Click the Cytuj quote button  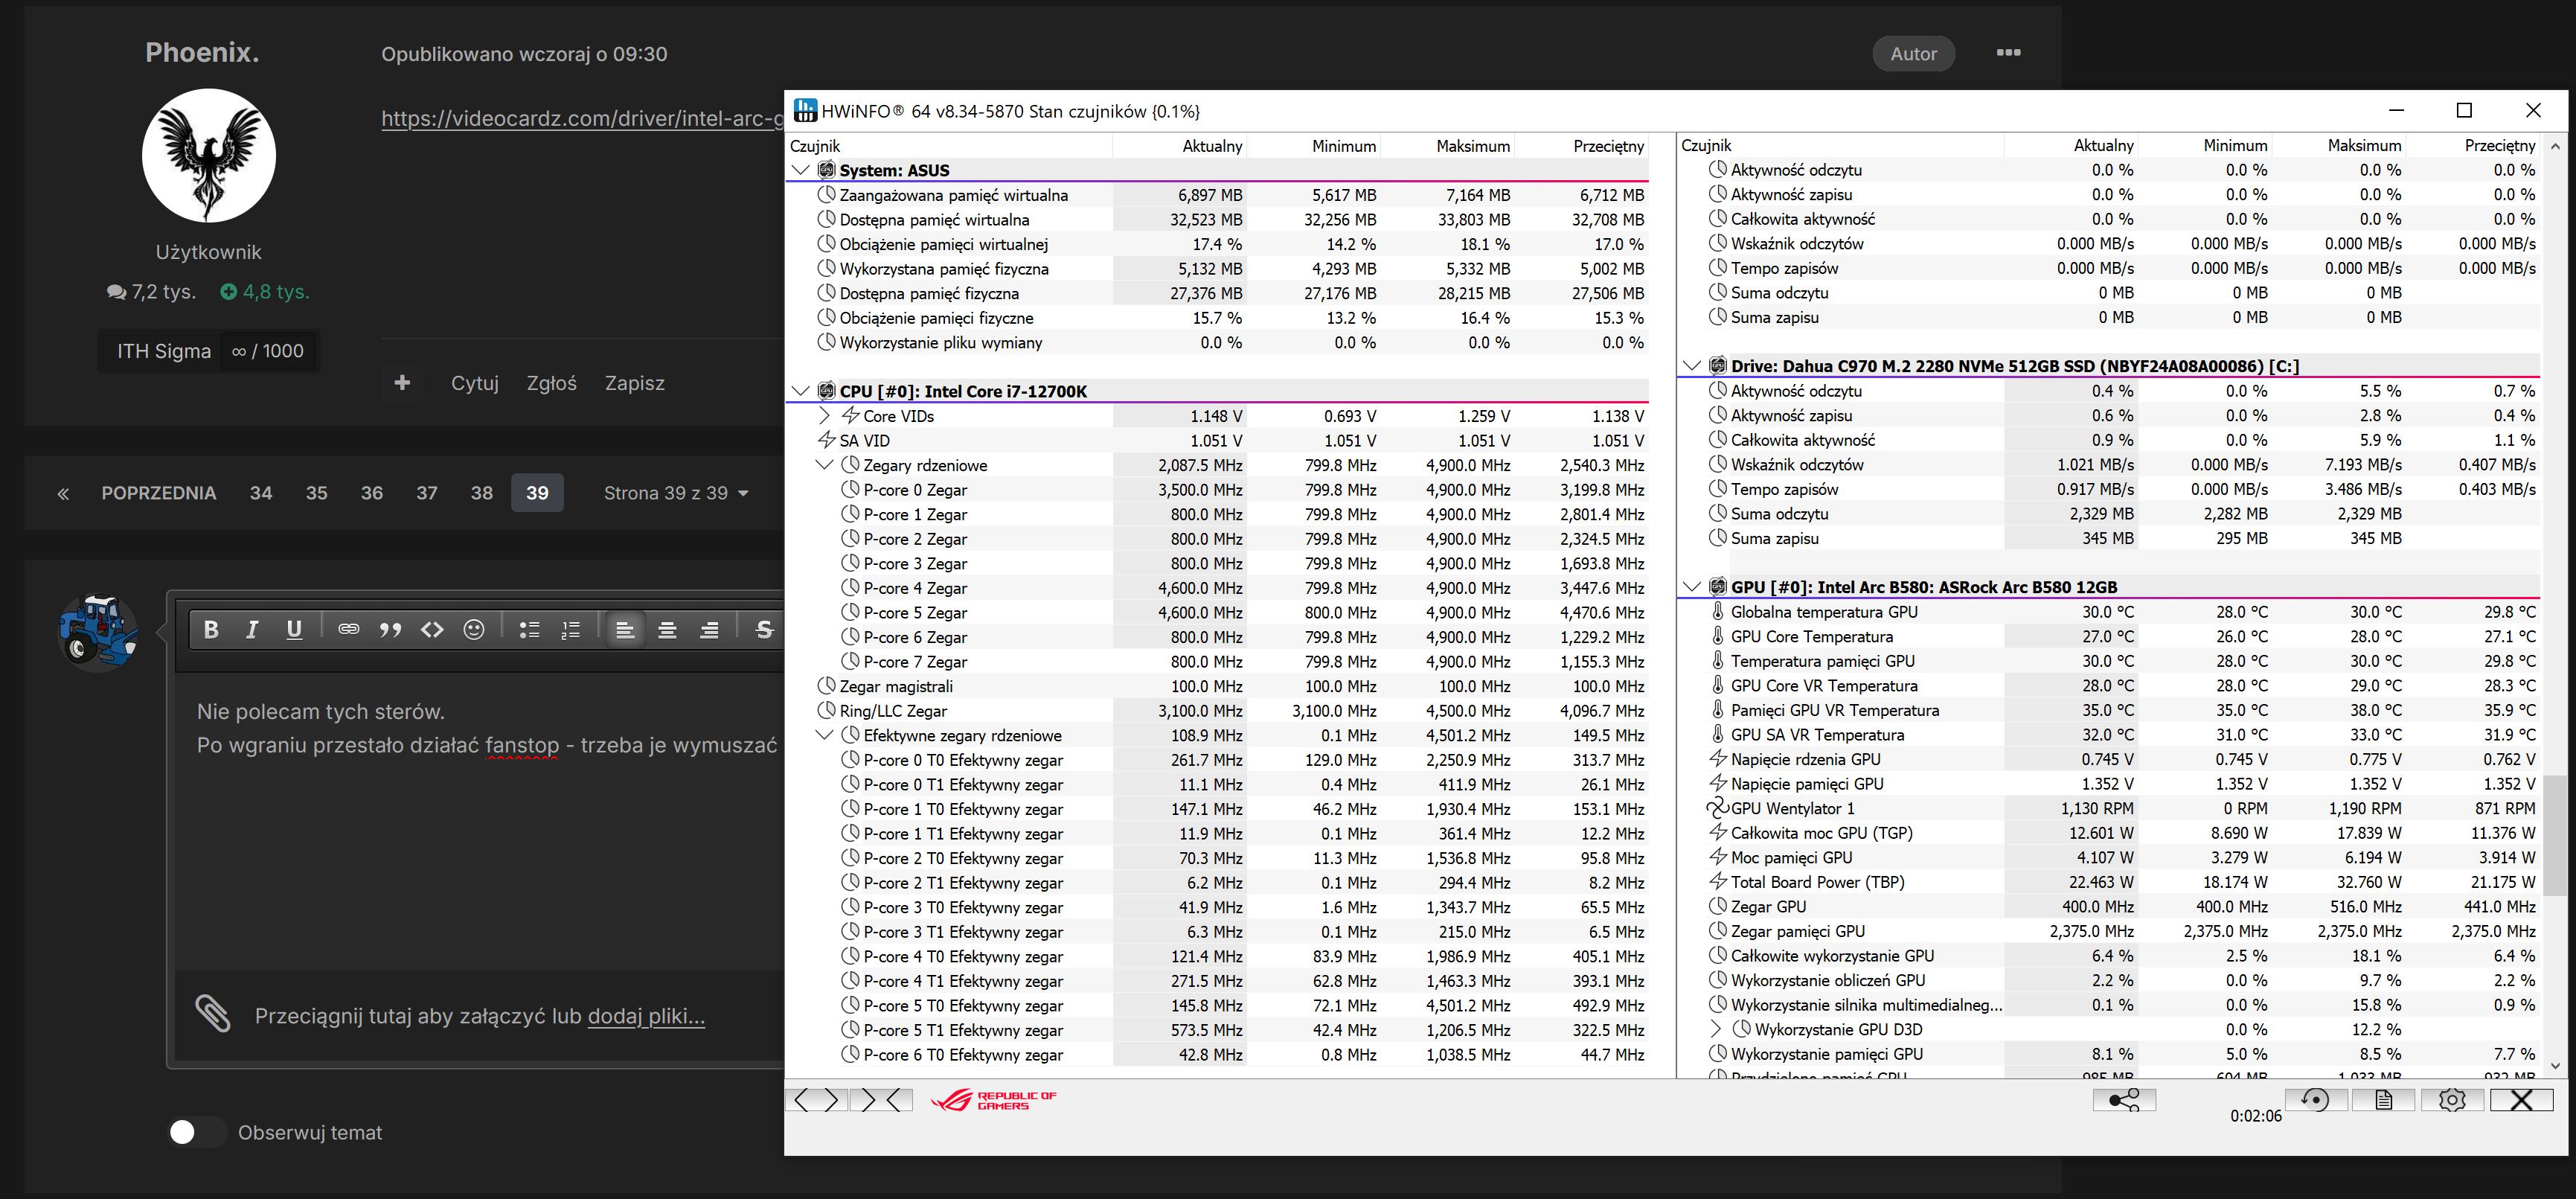(474, 383)
